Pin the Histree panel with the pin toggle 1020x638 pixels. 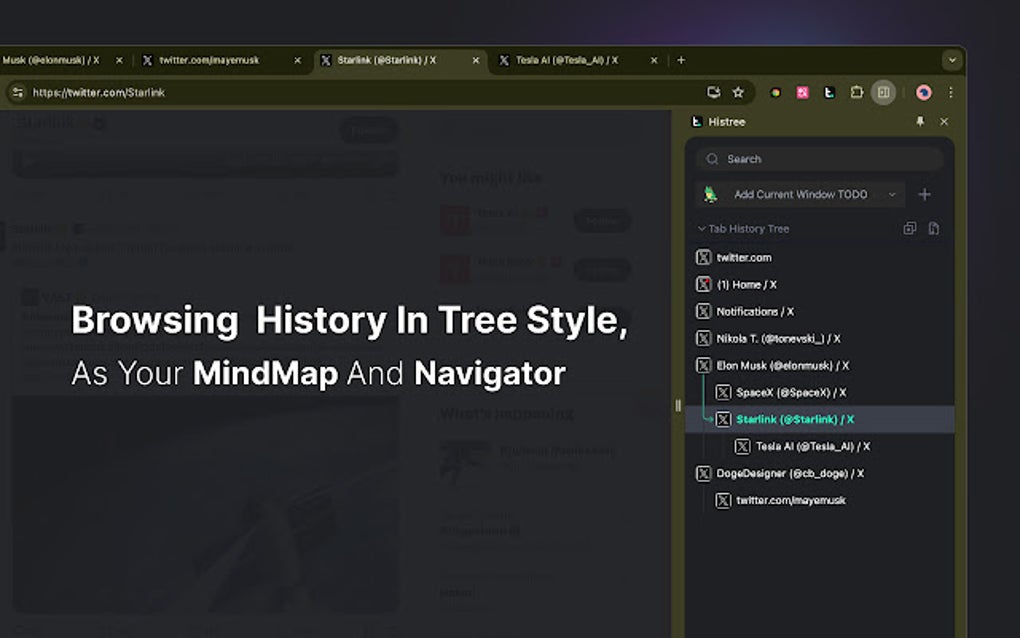click(921, 121)
